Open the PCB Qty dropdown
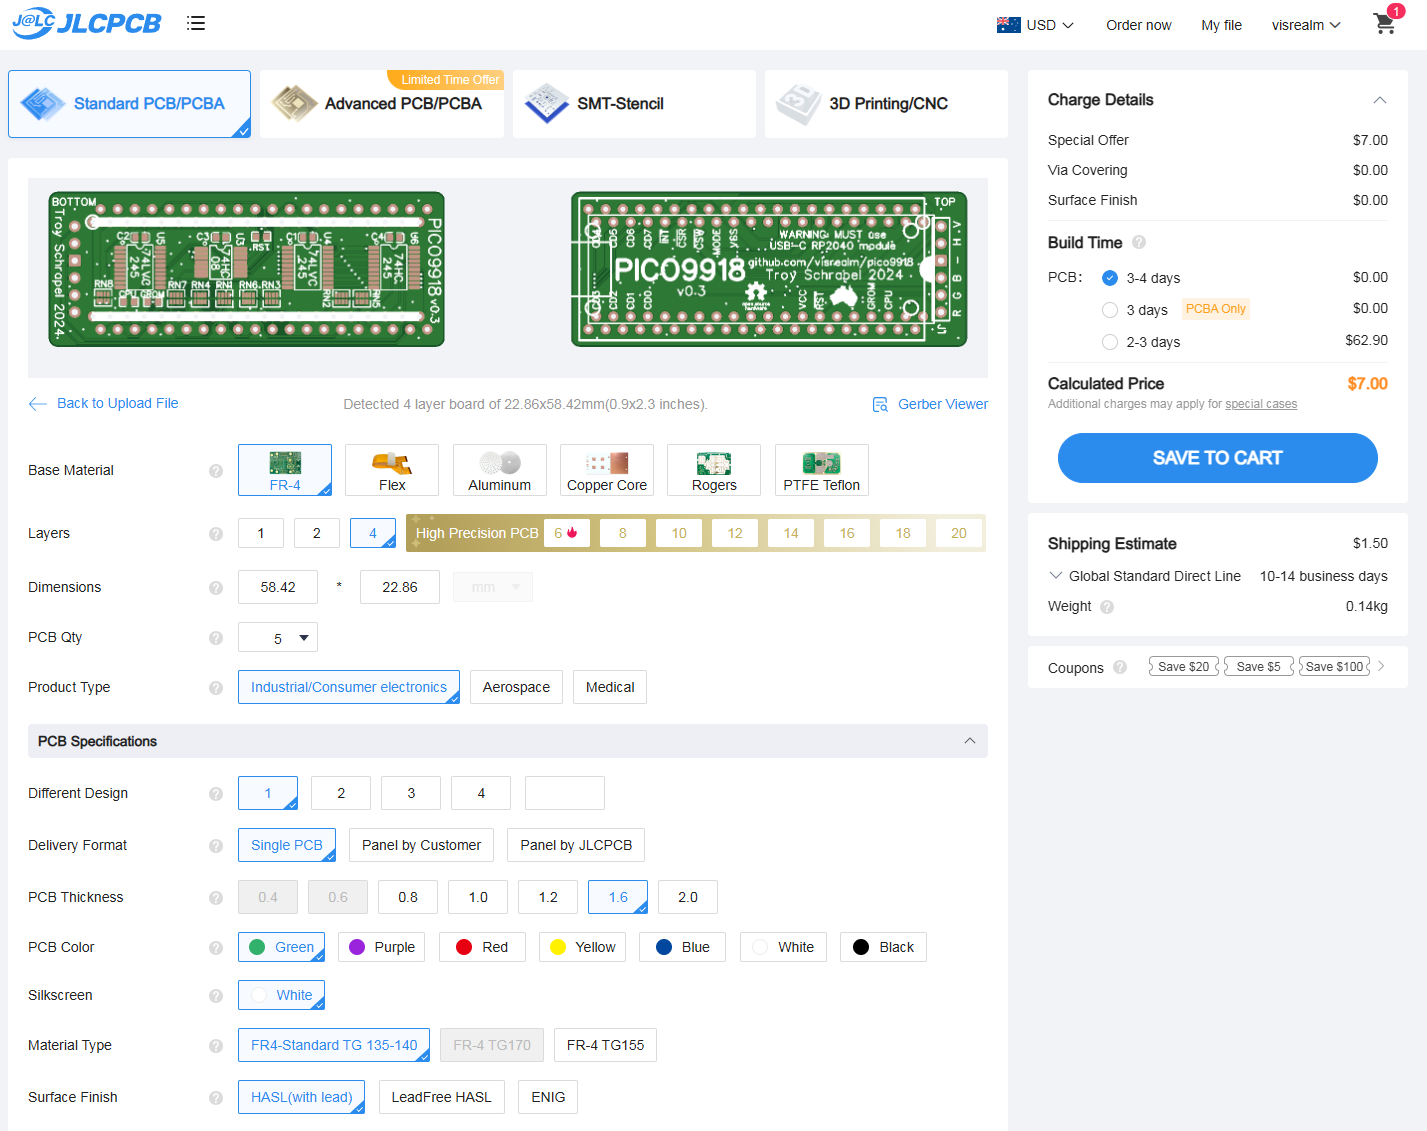 tap(278, 638)
